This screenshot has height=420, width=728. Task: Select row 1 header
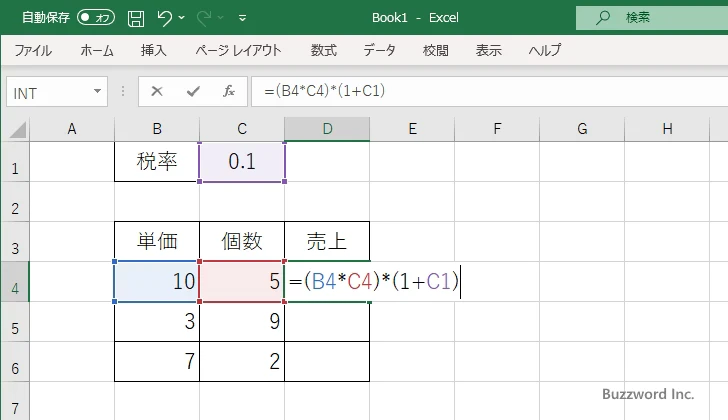[x=15, y=162]
